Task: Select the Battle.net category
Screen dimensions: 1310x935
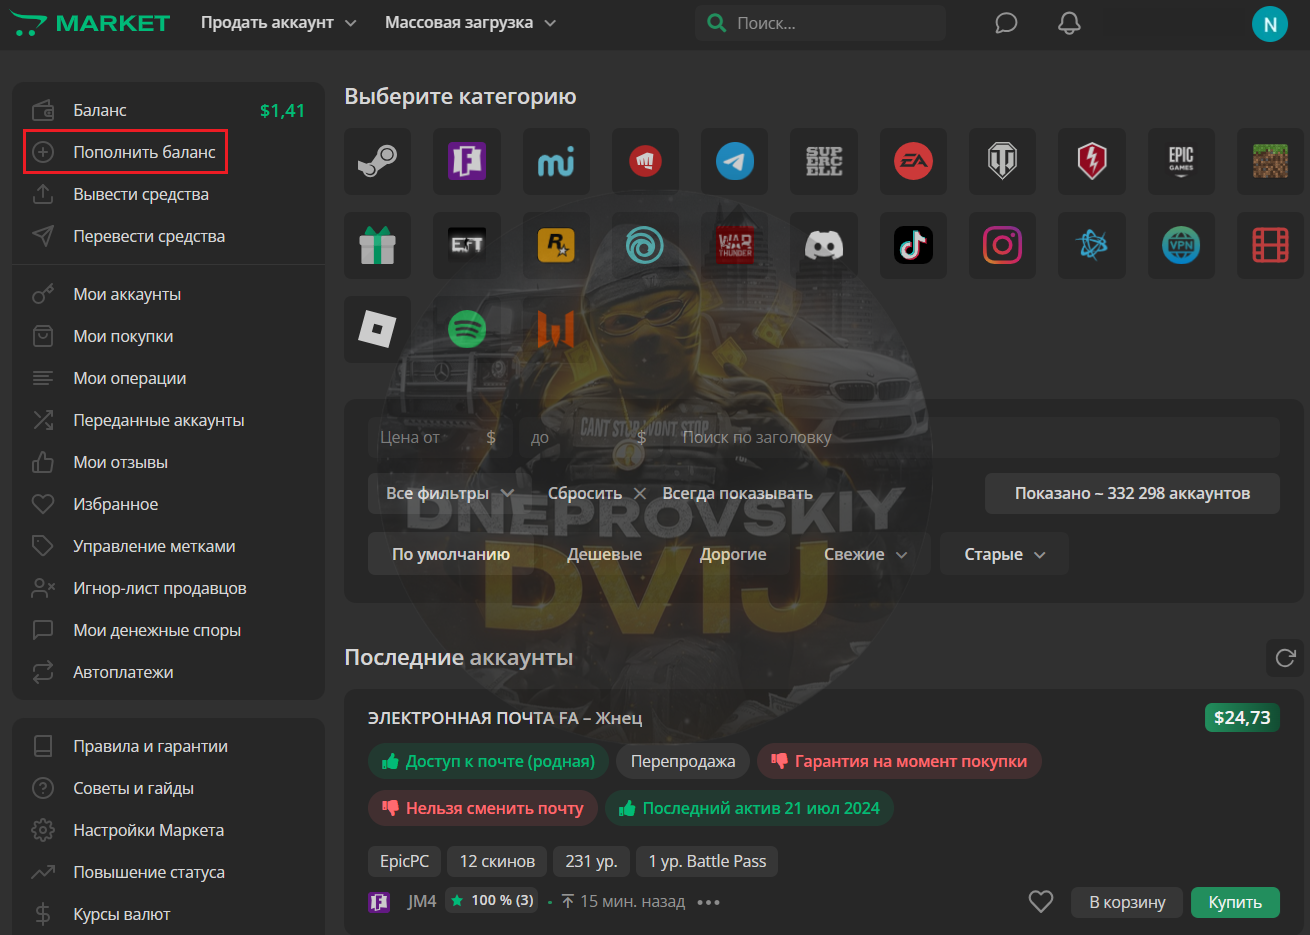Action: click(x=1092, y=245)
